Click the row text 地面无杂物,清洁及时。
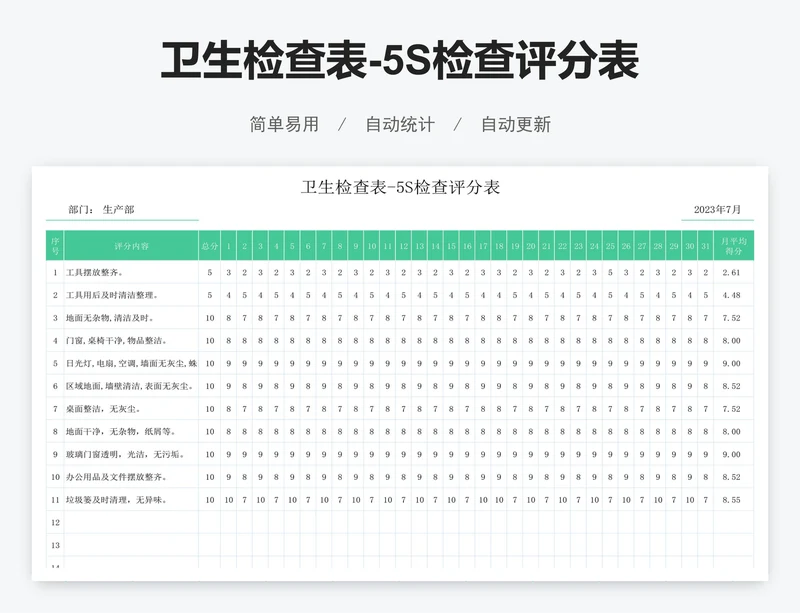This screenshot has width=800, height=613. (x=110, y=318)
